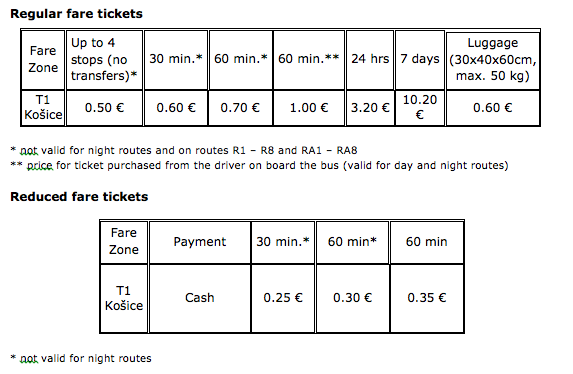573x374 pixels.
Task: Click the Reduced fare tickets heading
Action: point(79,197)
